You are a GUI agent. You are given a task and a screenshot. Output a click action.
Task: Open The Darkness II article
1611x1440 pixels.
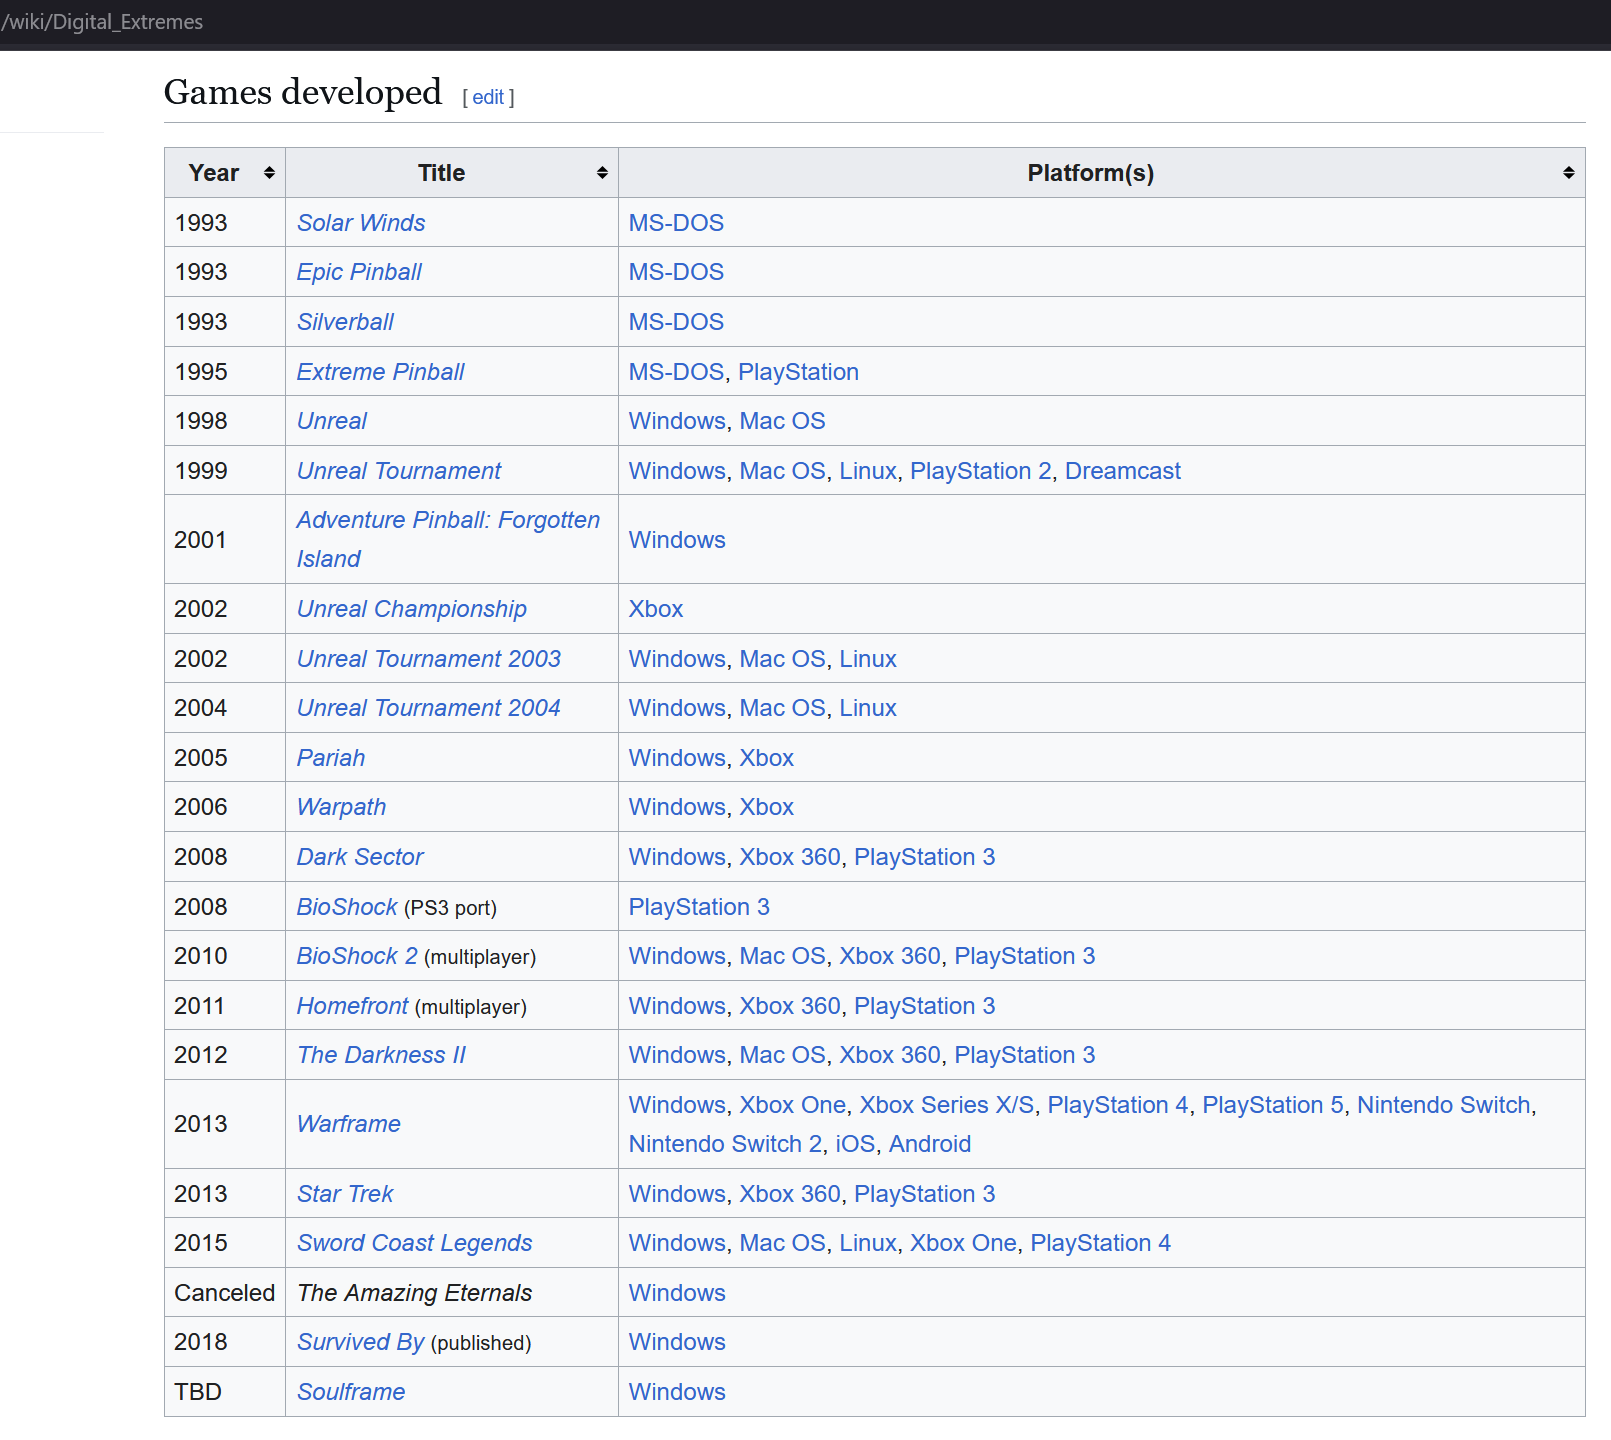pyautogui.click(x=382, y=1055)
